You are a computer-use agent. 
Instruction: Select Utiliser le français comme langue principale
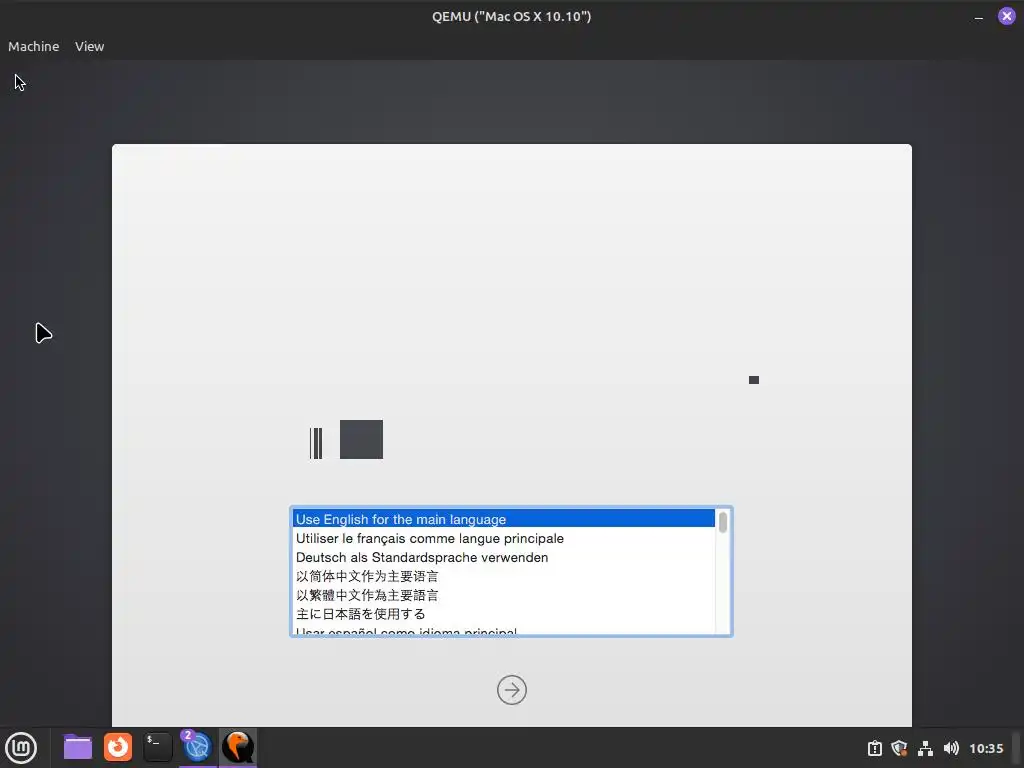504,538
